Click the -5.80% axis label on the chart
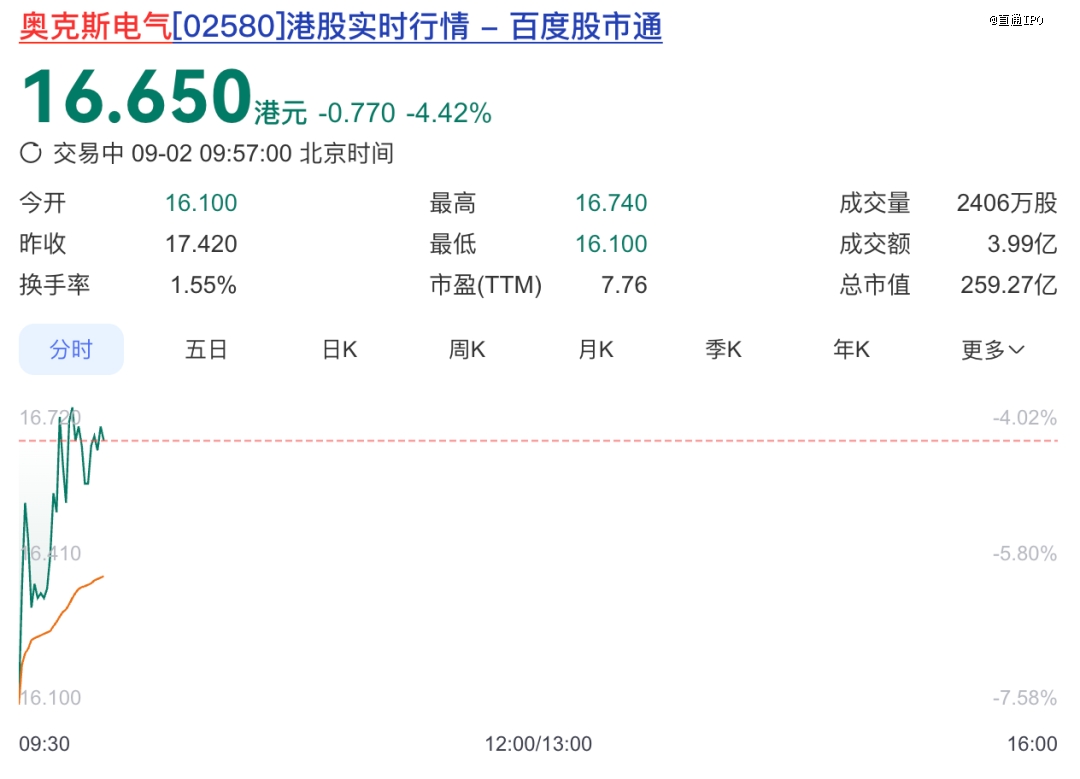The height and width of the screenshot is (779, 1080). [1025, 553]
